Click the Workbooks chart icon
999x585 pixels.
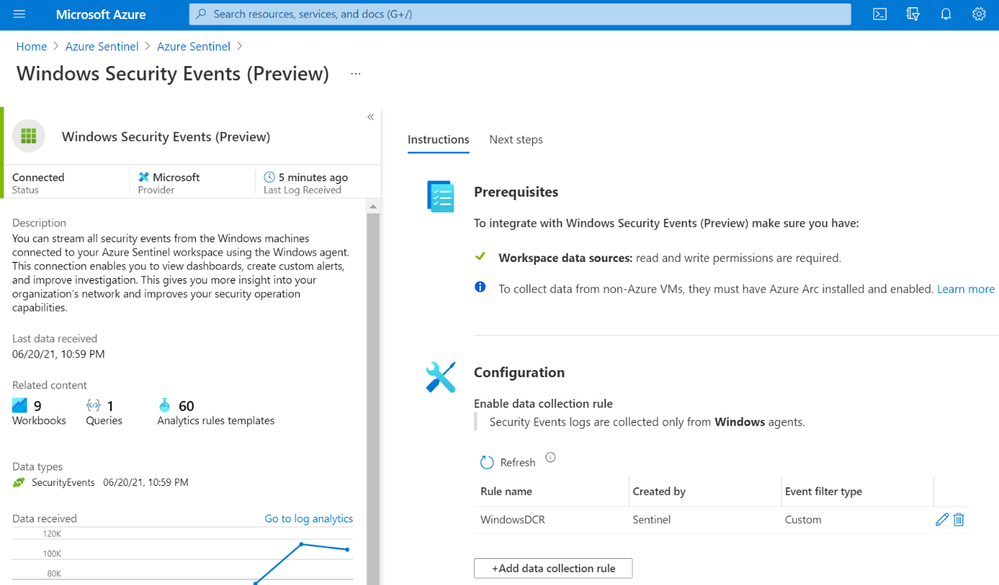point(20,405)
